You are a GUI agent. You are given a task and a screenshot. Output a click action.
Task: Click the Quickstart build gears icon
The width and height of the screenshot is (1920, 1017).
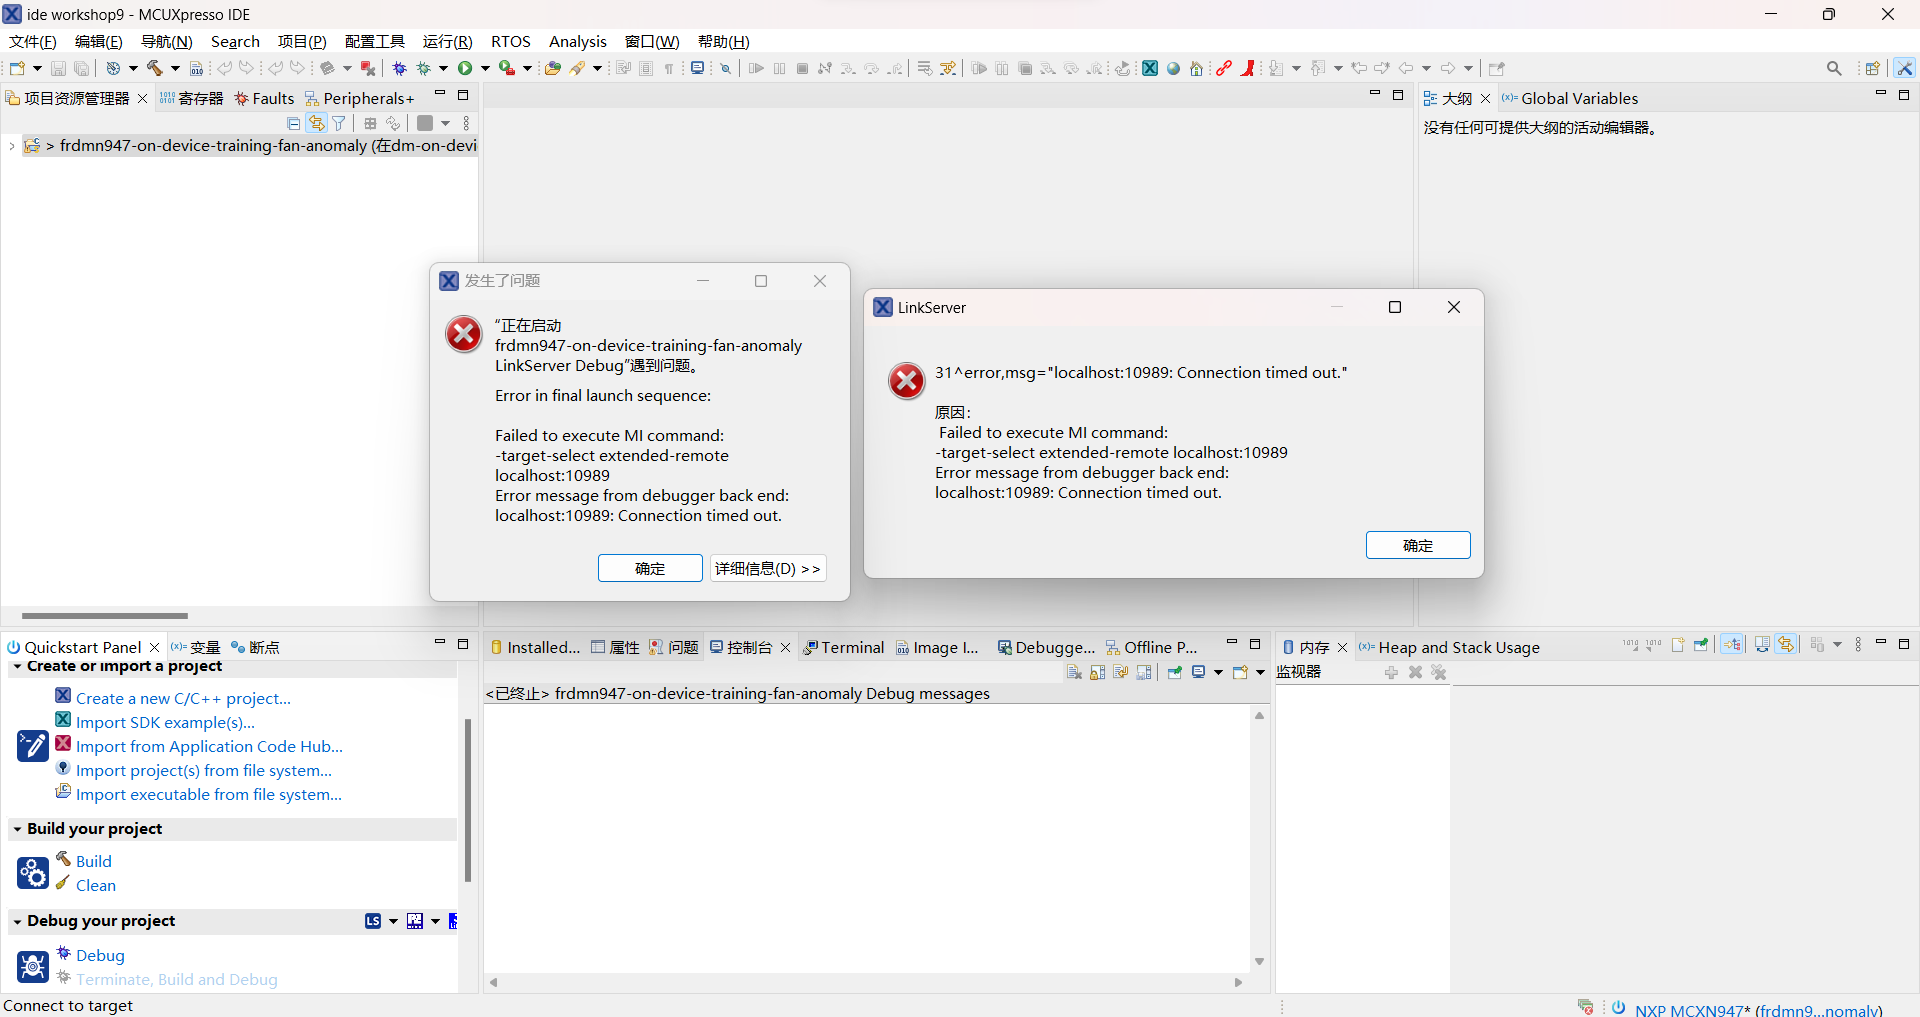pyautogui.click(x=33, y=873)
